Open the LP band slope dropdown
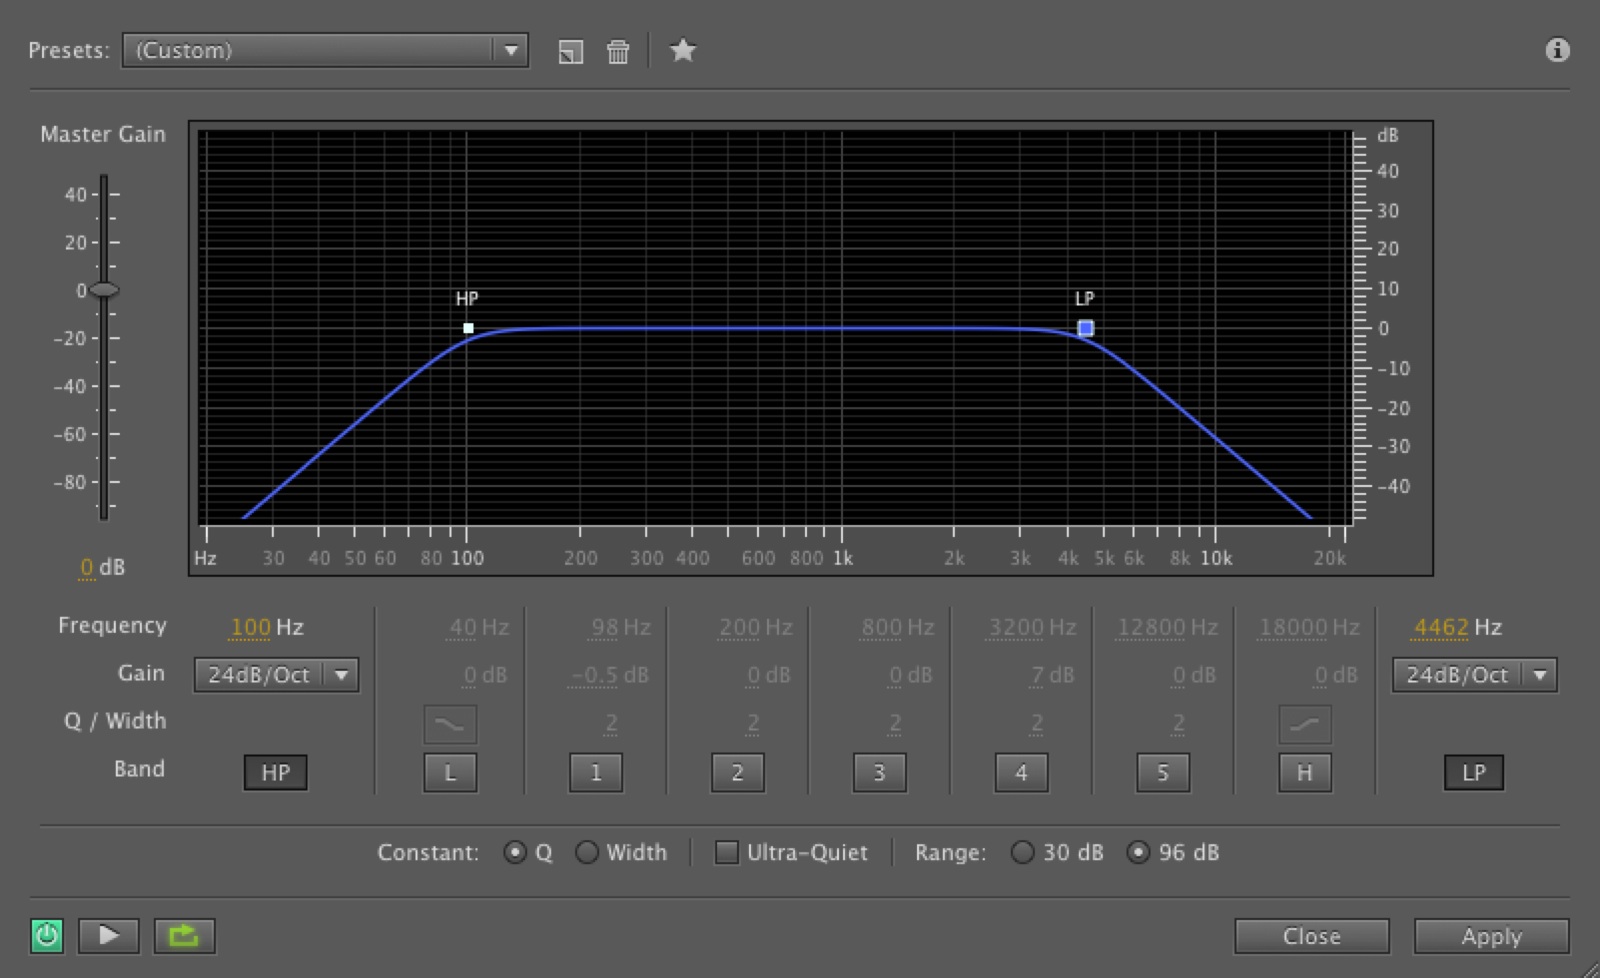Screen dimensions: 1600x978 [1539, 675]
